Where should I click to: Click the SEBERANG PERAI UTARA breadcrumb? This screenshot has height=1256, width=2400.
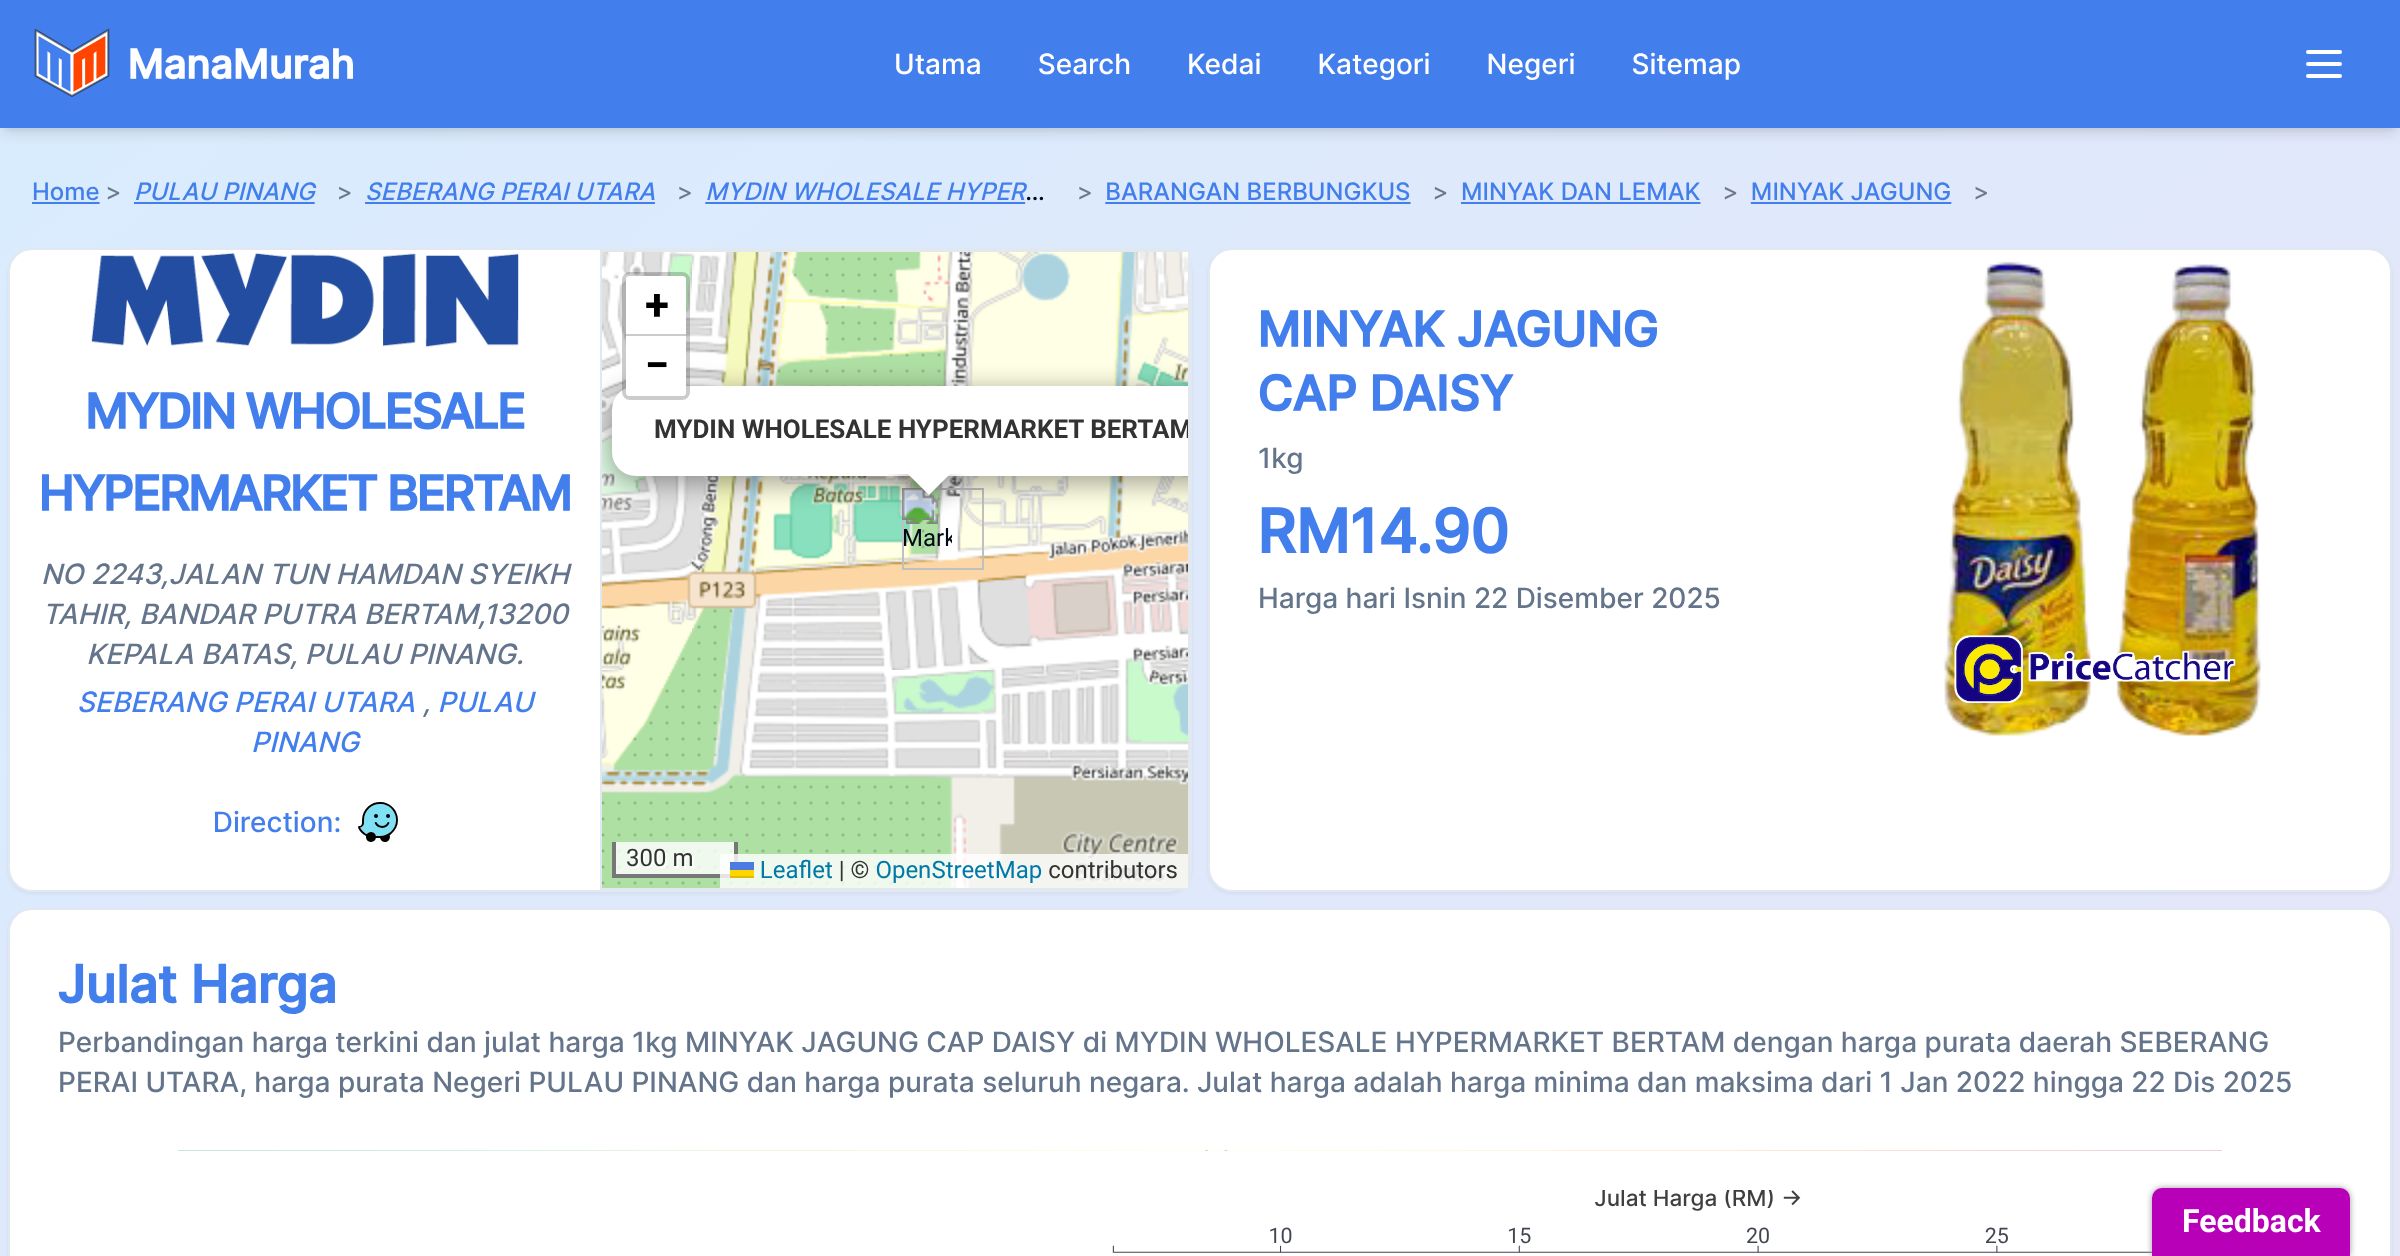point(510,191)
